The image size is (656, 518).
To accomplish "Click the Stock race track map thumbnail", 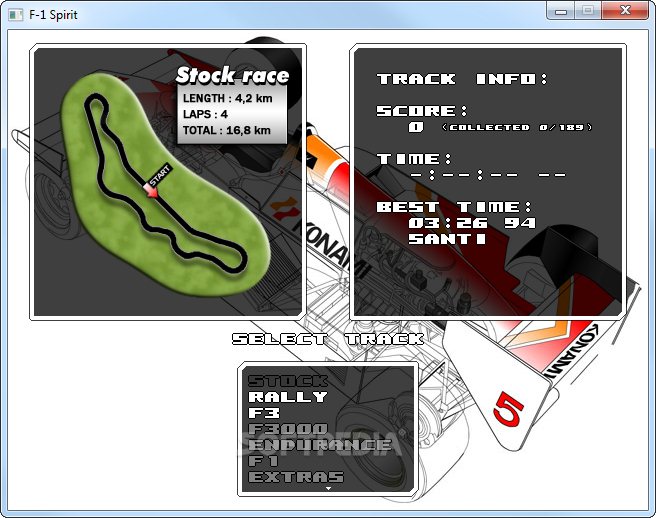I will point(165,184).
